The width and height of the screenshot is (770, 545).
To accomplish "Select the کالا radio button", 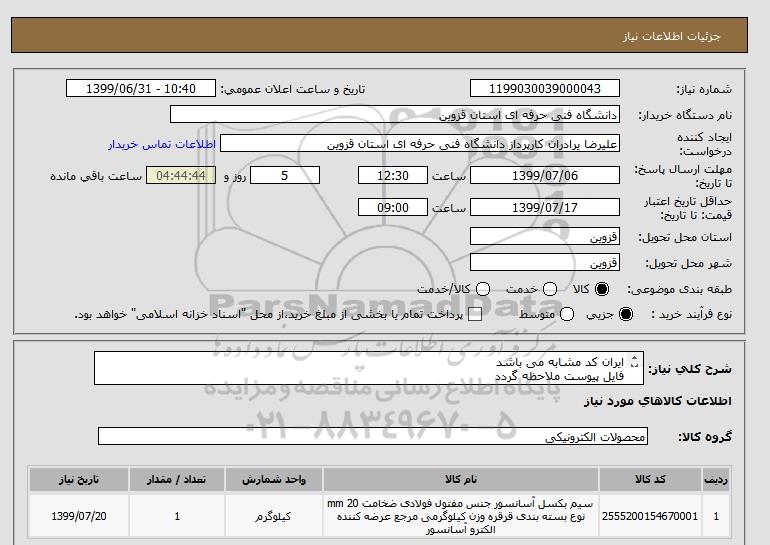I will (x=602, y=289).
